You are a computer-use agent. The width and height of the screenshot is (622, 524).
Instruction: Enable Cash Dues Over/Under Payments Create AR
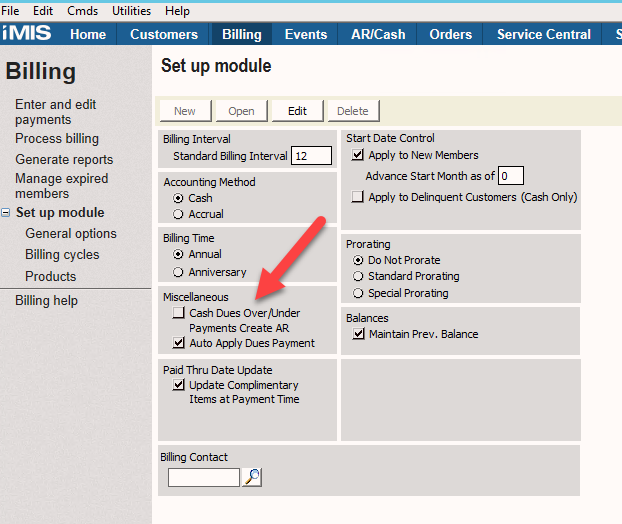(x=179, y=313)
